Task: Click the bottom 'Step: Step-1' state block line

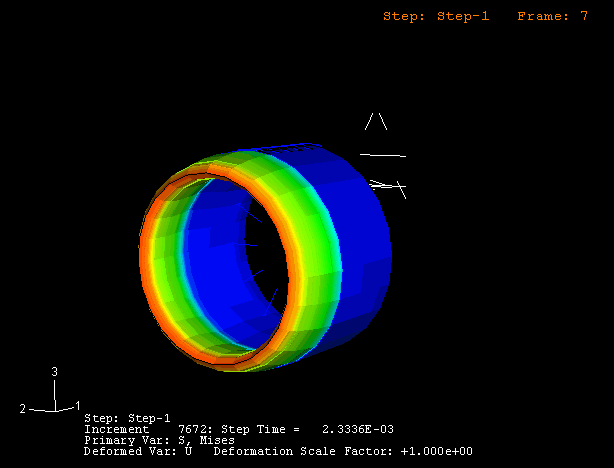Action: [x=127, y=418]
